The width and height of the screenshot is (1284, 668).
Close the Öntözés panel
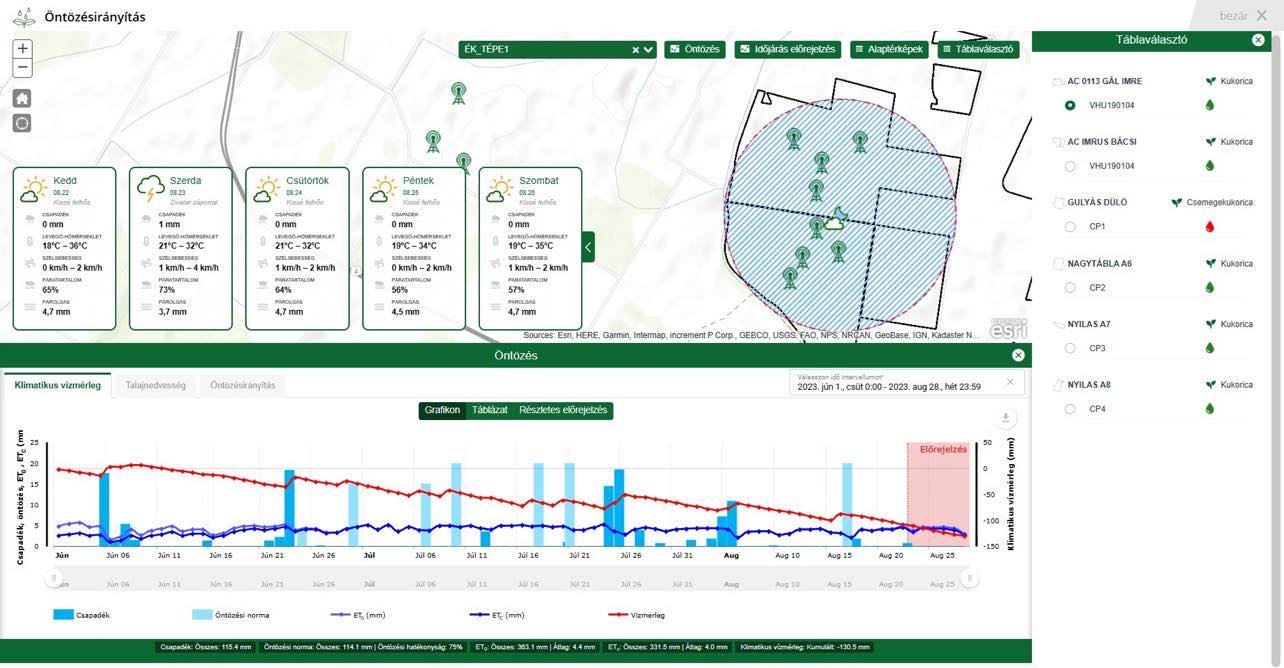click(x=1018, y=355)
